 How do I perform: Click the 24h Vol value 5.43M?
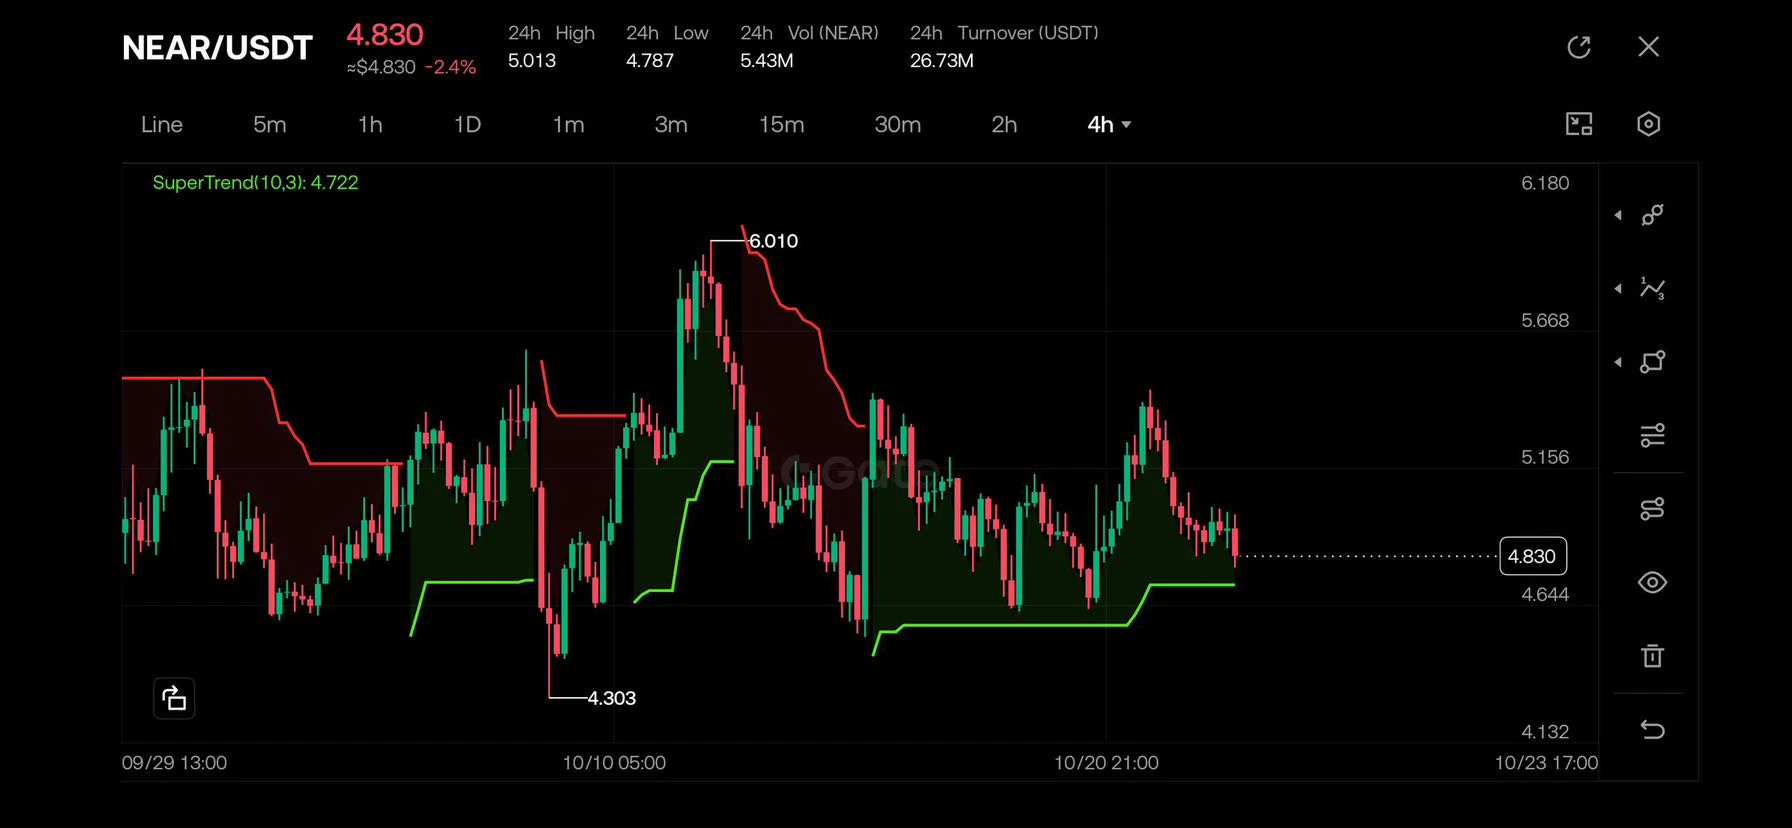pos(767,60)
